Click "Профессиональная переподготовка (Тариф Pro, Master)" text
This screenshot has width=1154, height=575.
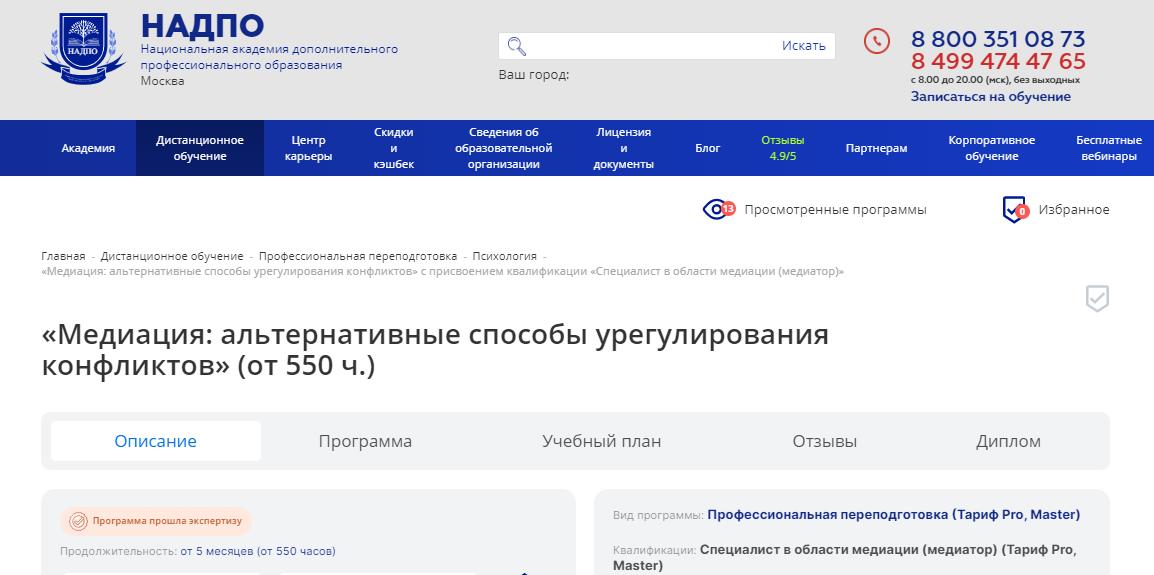pyautogui.click(x=893, y=515)
